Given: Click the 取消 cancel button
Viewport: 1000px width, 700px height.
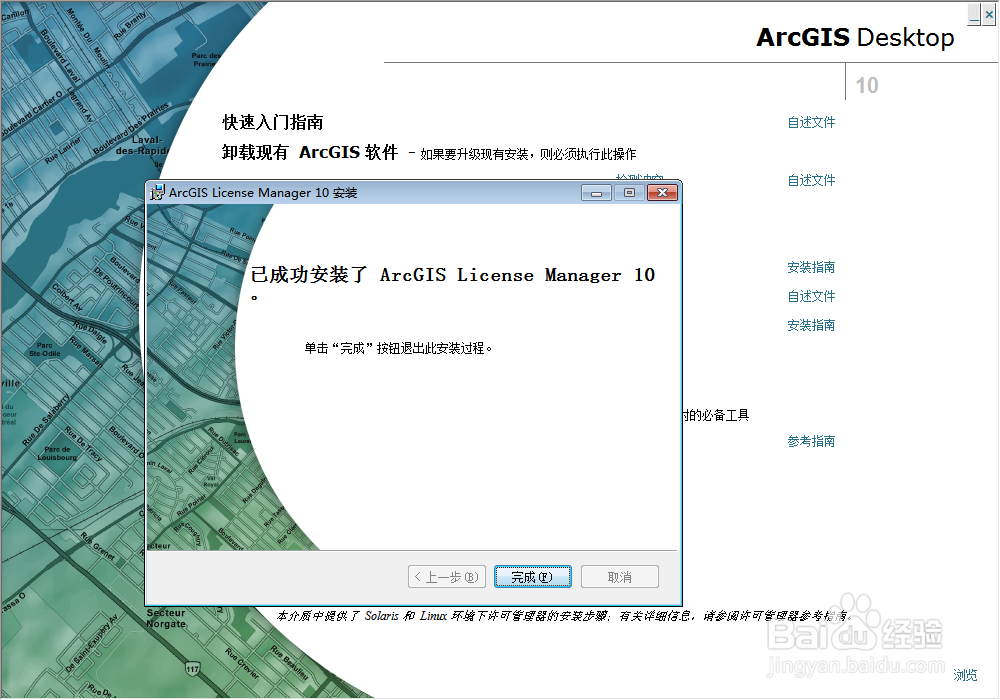Looking at the screenshot, I should [x=619, y=577].
